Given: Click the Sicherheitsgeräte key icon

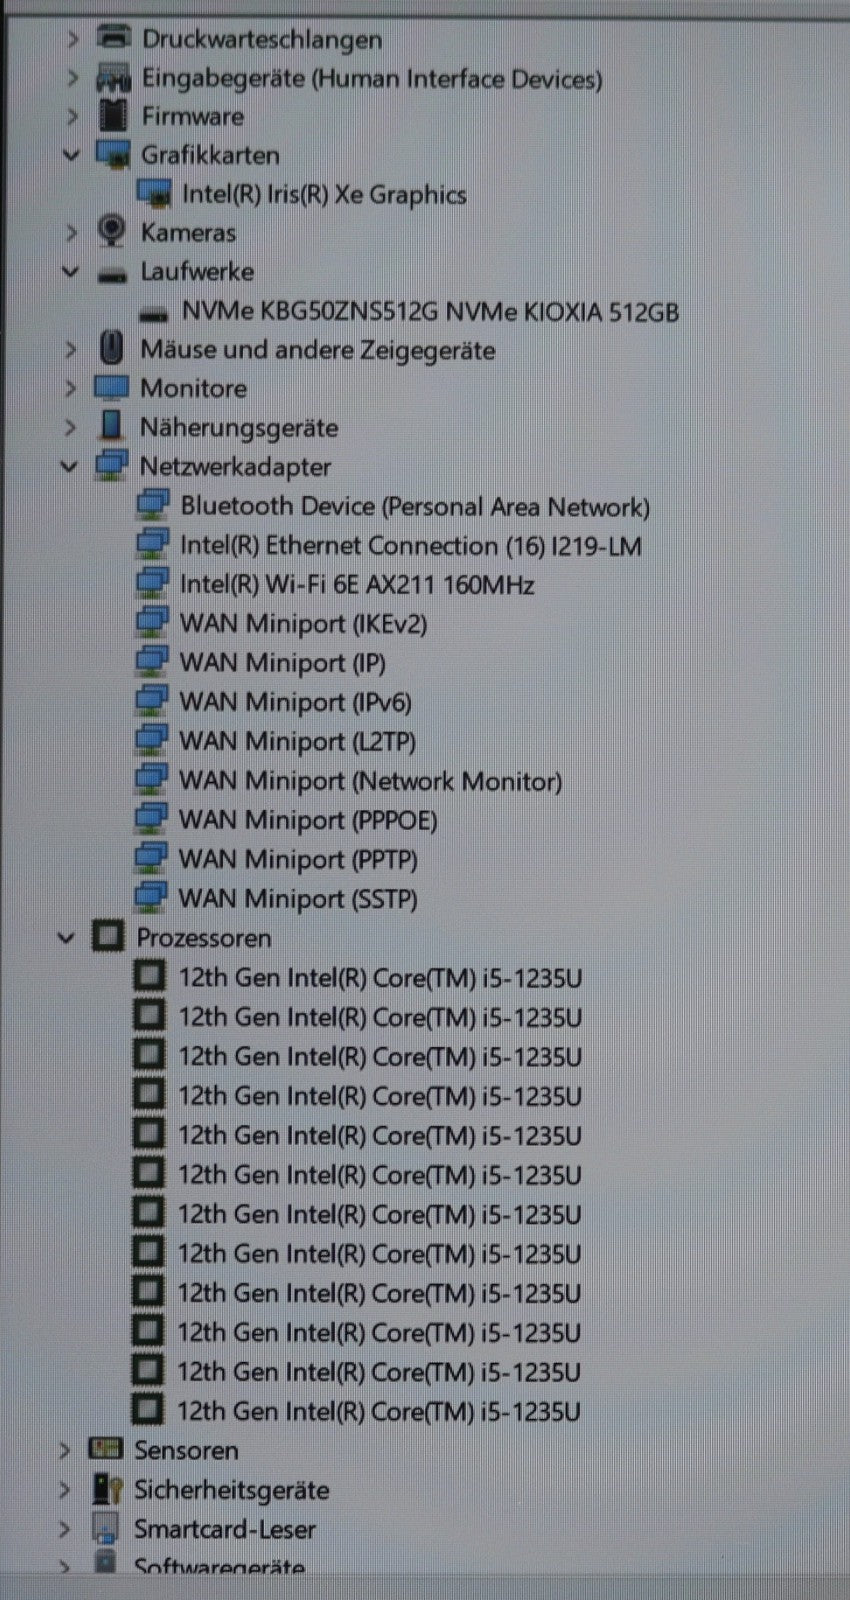Looking at the screenshot, I should click(106, 1489).
